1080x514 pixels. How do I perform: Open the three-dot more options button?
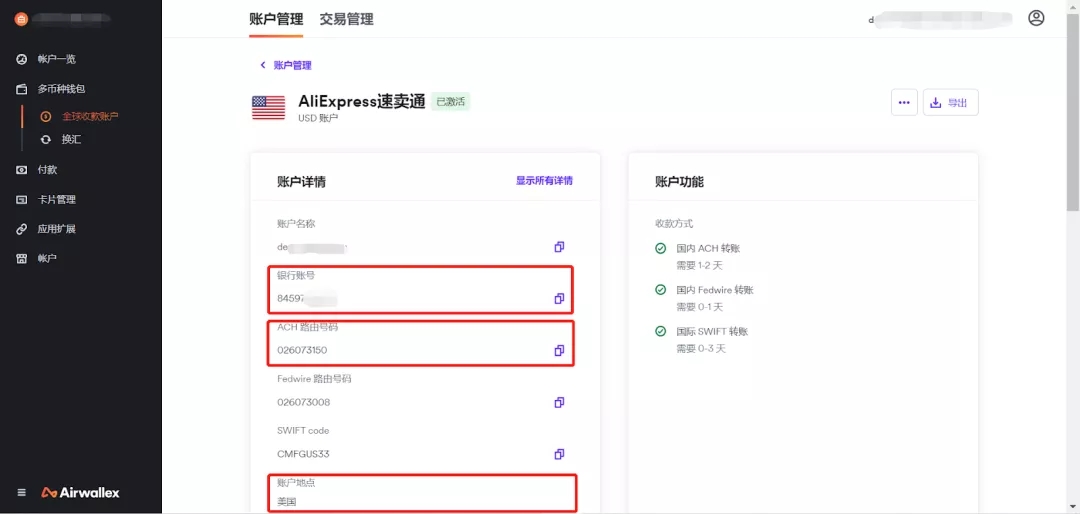(904, 103)
